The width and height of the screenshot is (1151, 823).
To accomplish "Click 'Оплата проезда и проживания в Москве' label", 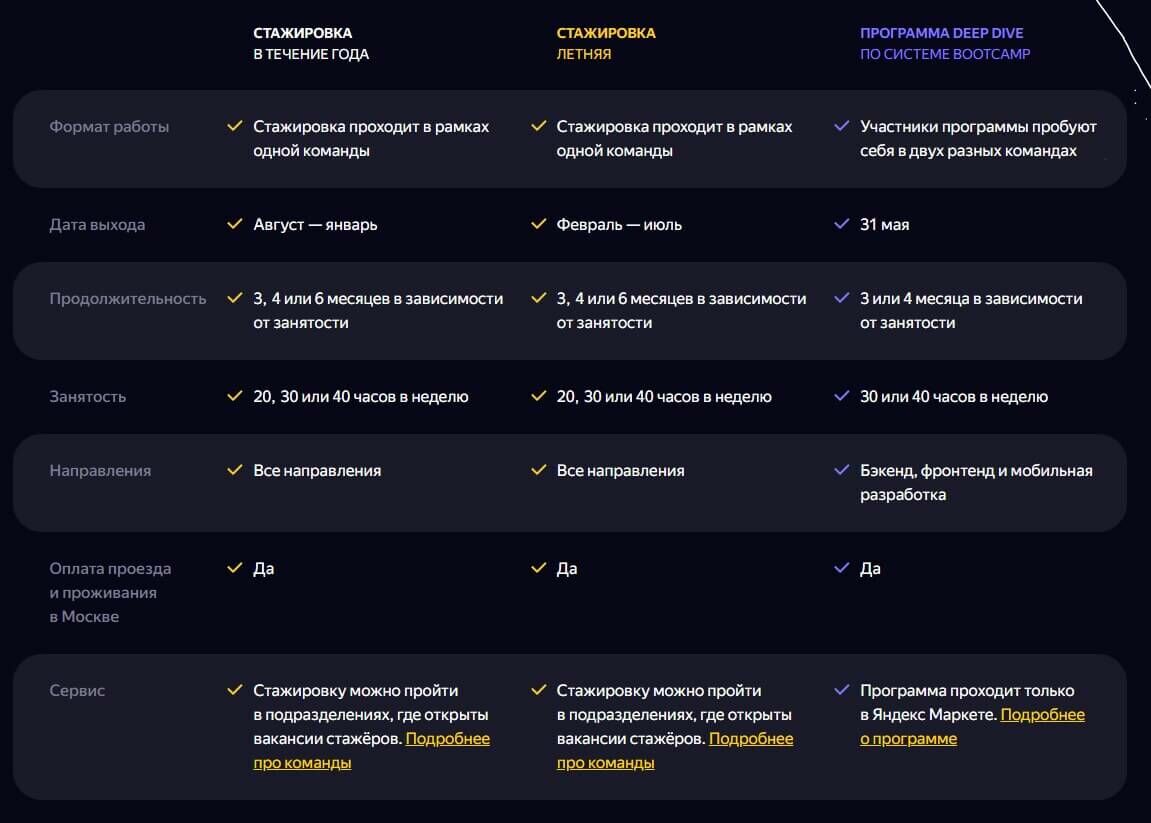I will point(110,592).
